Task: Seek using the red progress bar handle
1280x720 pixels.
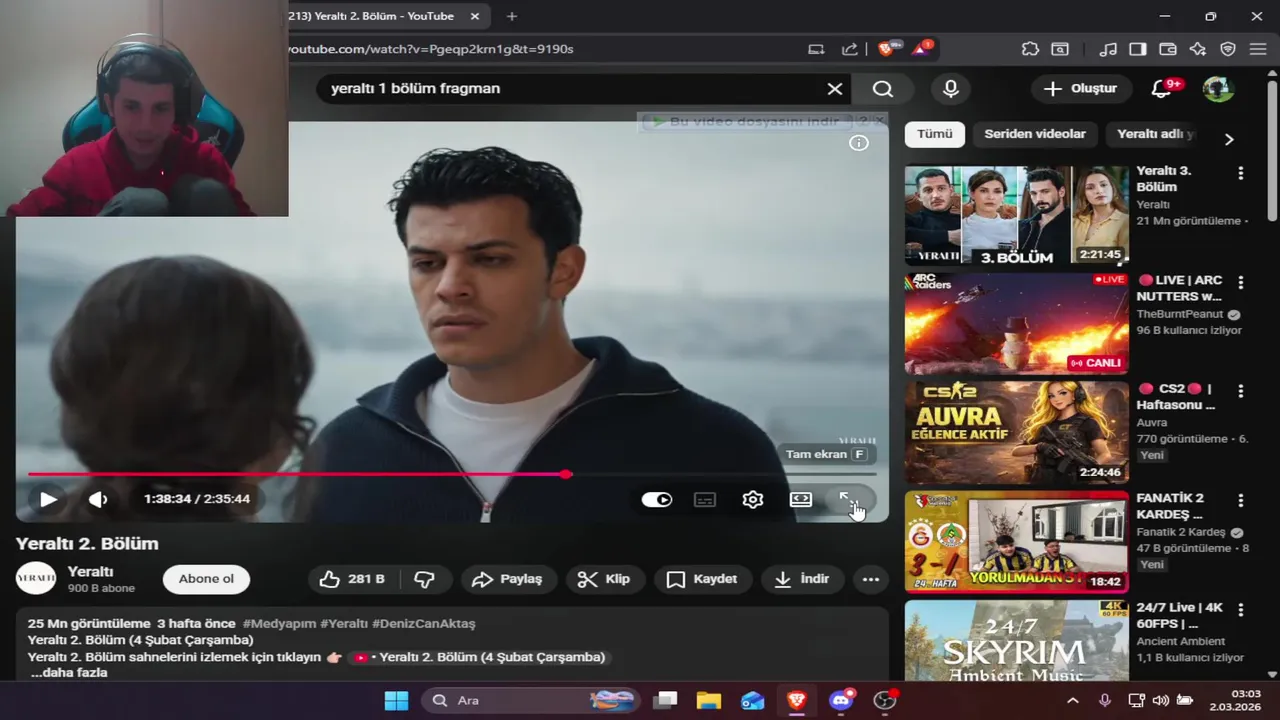Action: click(x=566, y=474)
